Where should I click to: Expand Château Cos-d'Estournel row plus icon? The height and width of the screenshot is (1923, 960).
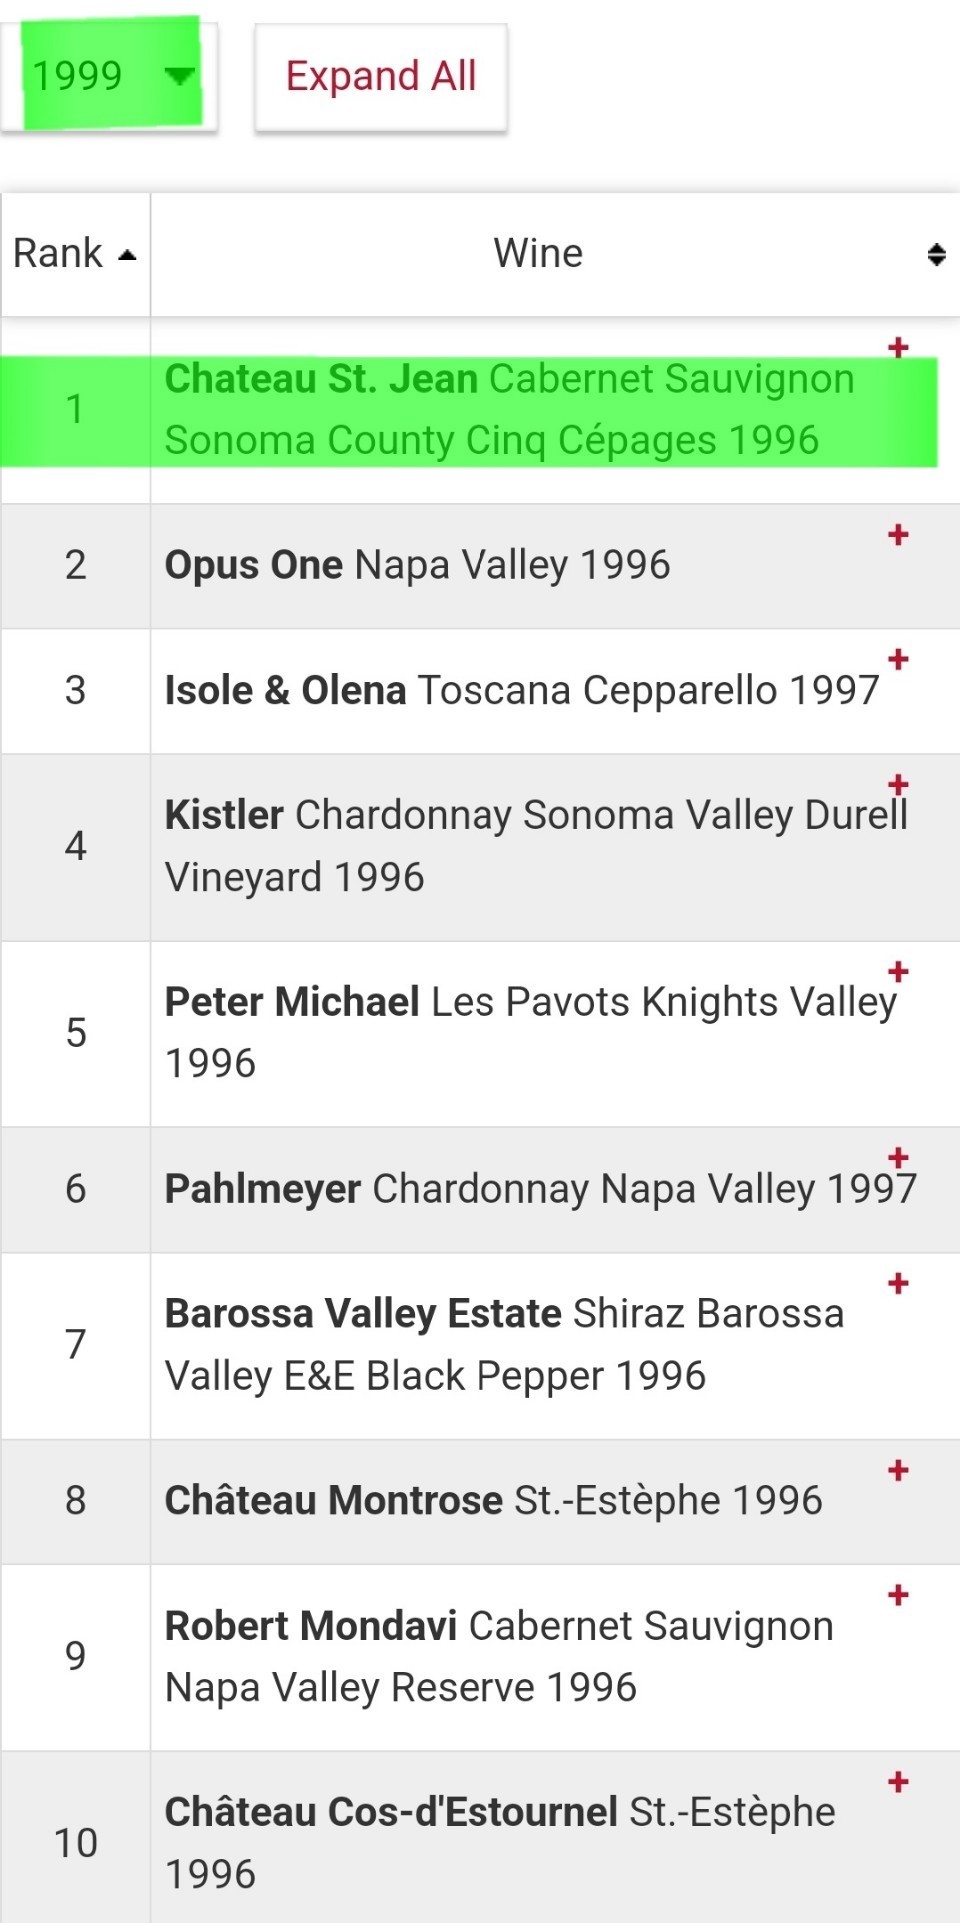point(898,1782)
